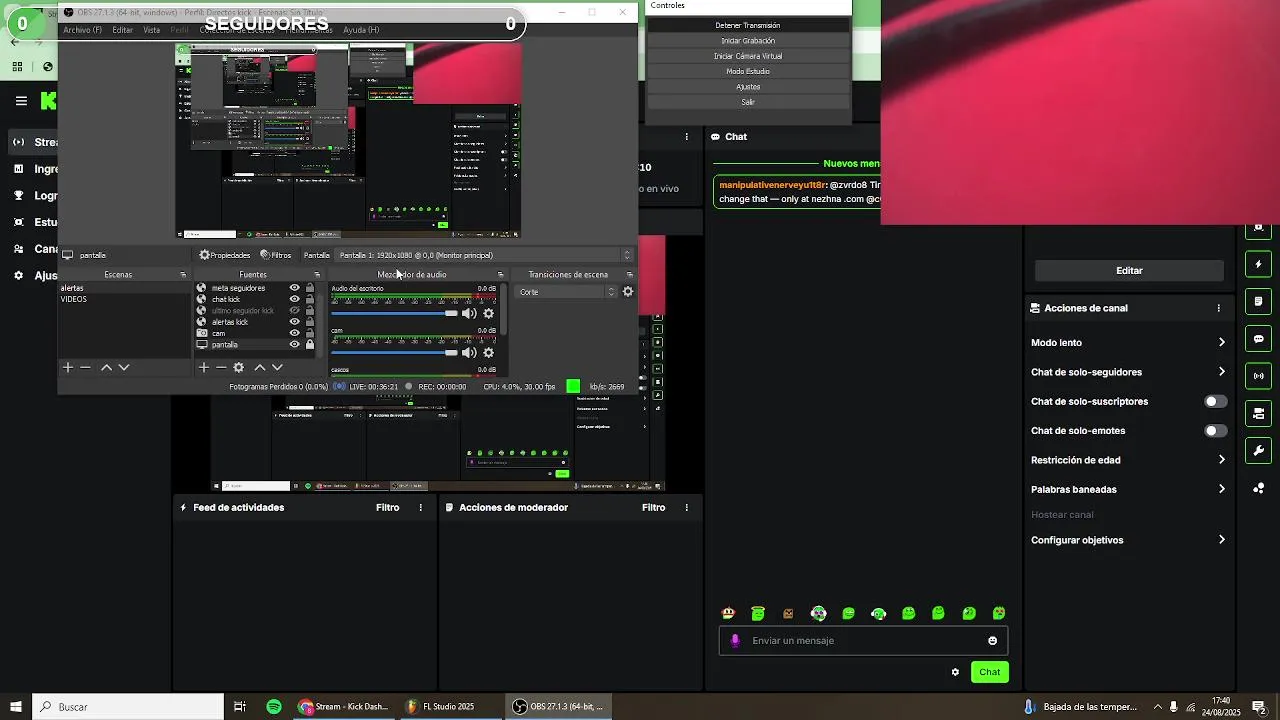Expand Configurar objetivos options
The height and width of the screenshot is (720, 1280).
click(x=1129, y=540)
